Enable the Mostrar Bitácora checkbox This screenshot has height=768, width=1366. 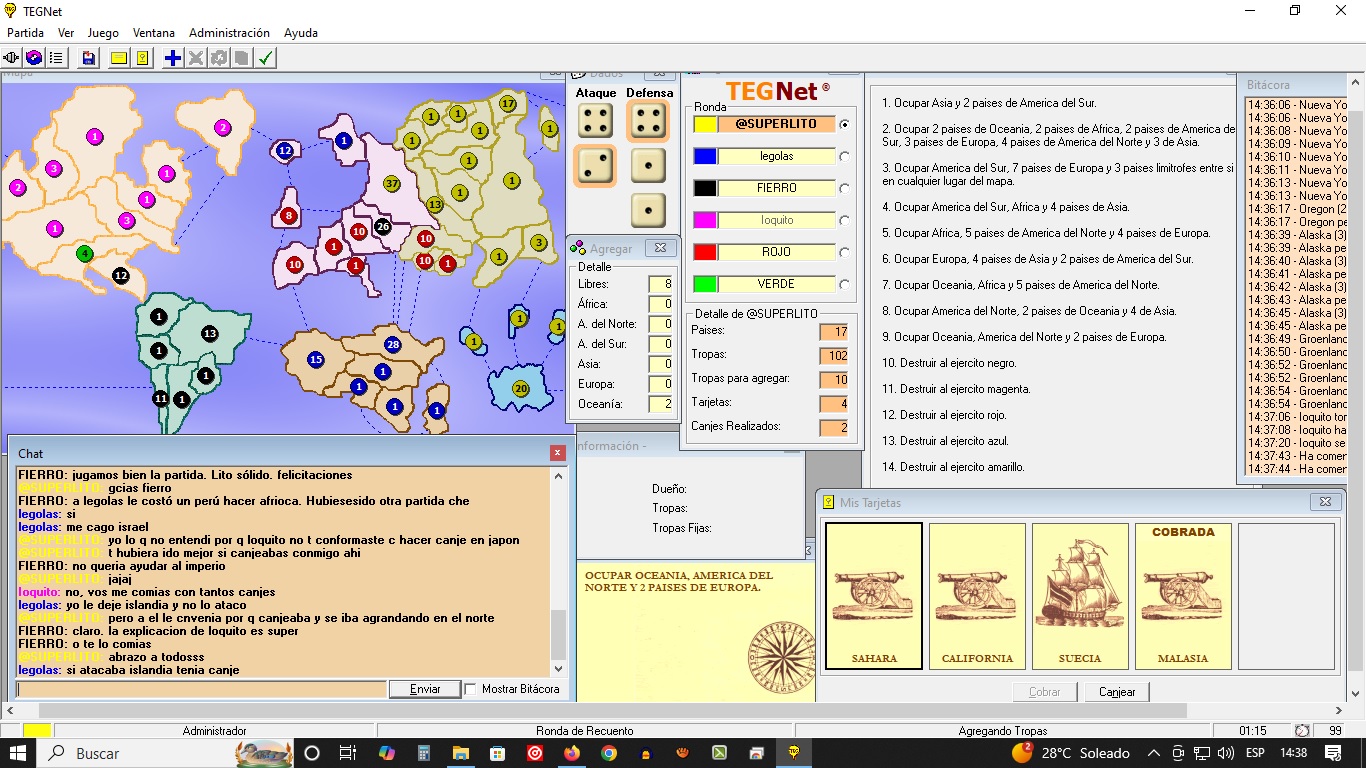pyautogui.click(x=471, y=689)
